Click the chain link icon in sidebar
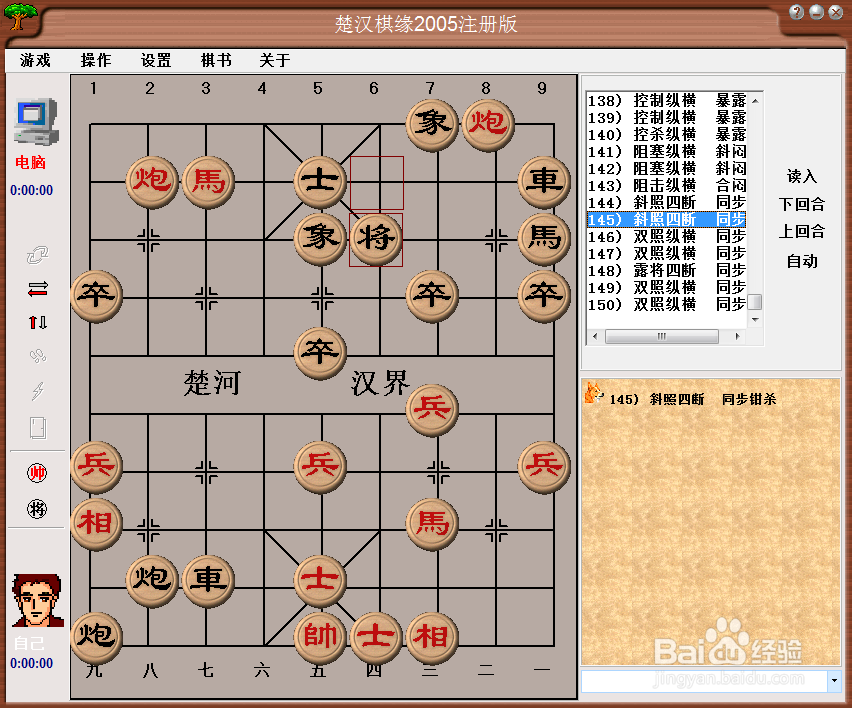Viewport: 852px width, 708px height. pyautogui.click(x=37, y=255)
